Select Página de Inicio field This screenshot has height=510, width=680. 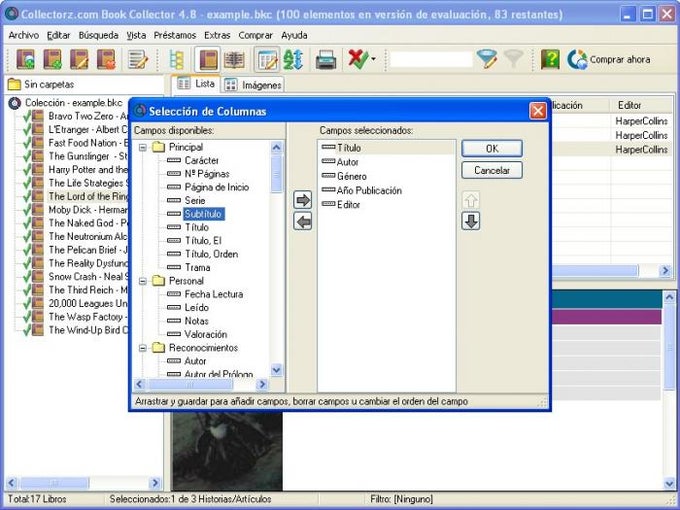click(x=216, y=187)
